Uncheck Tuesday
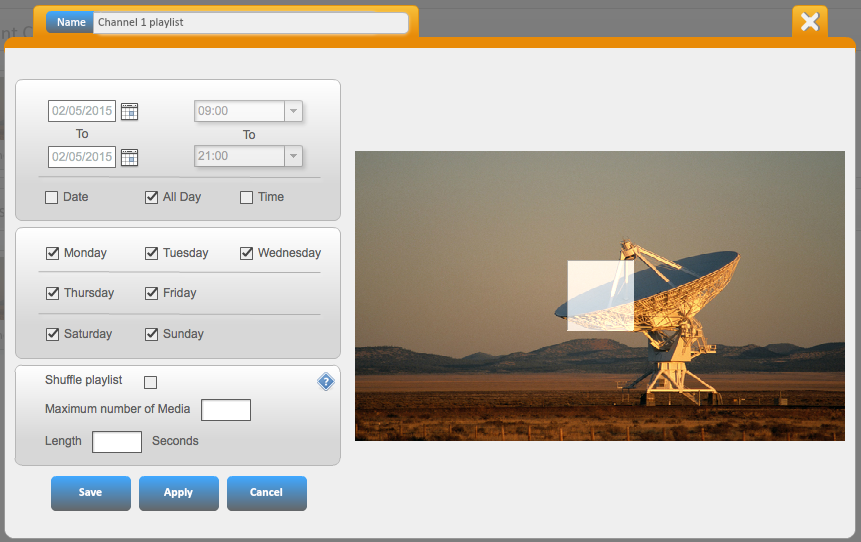 tap(152, 253)
